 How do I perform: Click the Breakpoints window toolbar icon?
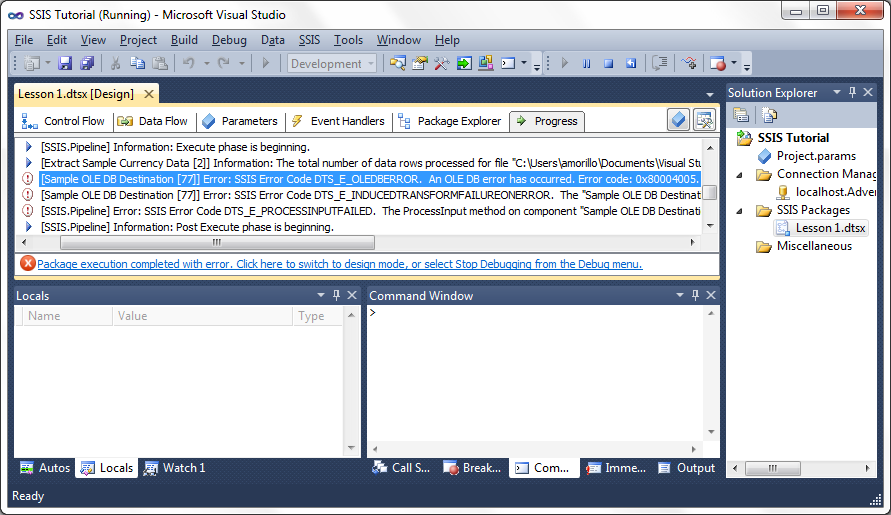coord(718,63)
